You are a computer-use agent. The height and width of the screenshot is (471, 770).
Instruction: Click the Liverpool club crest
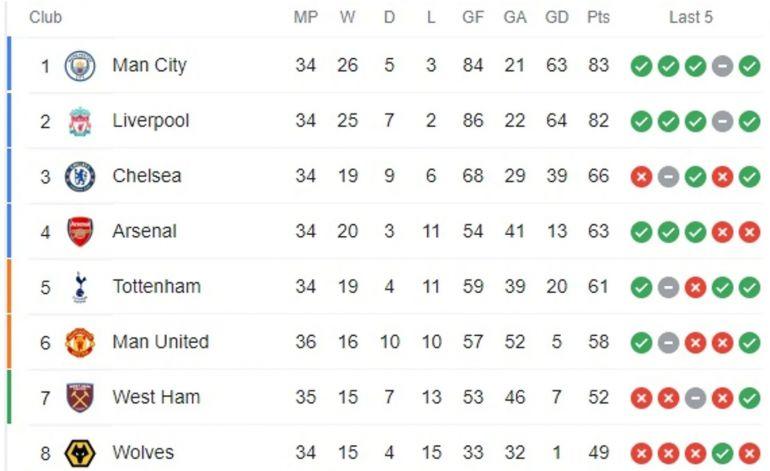[x=80, y=121]
